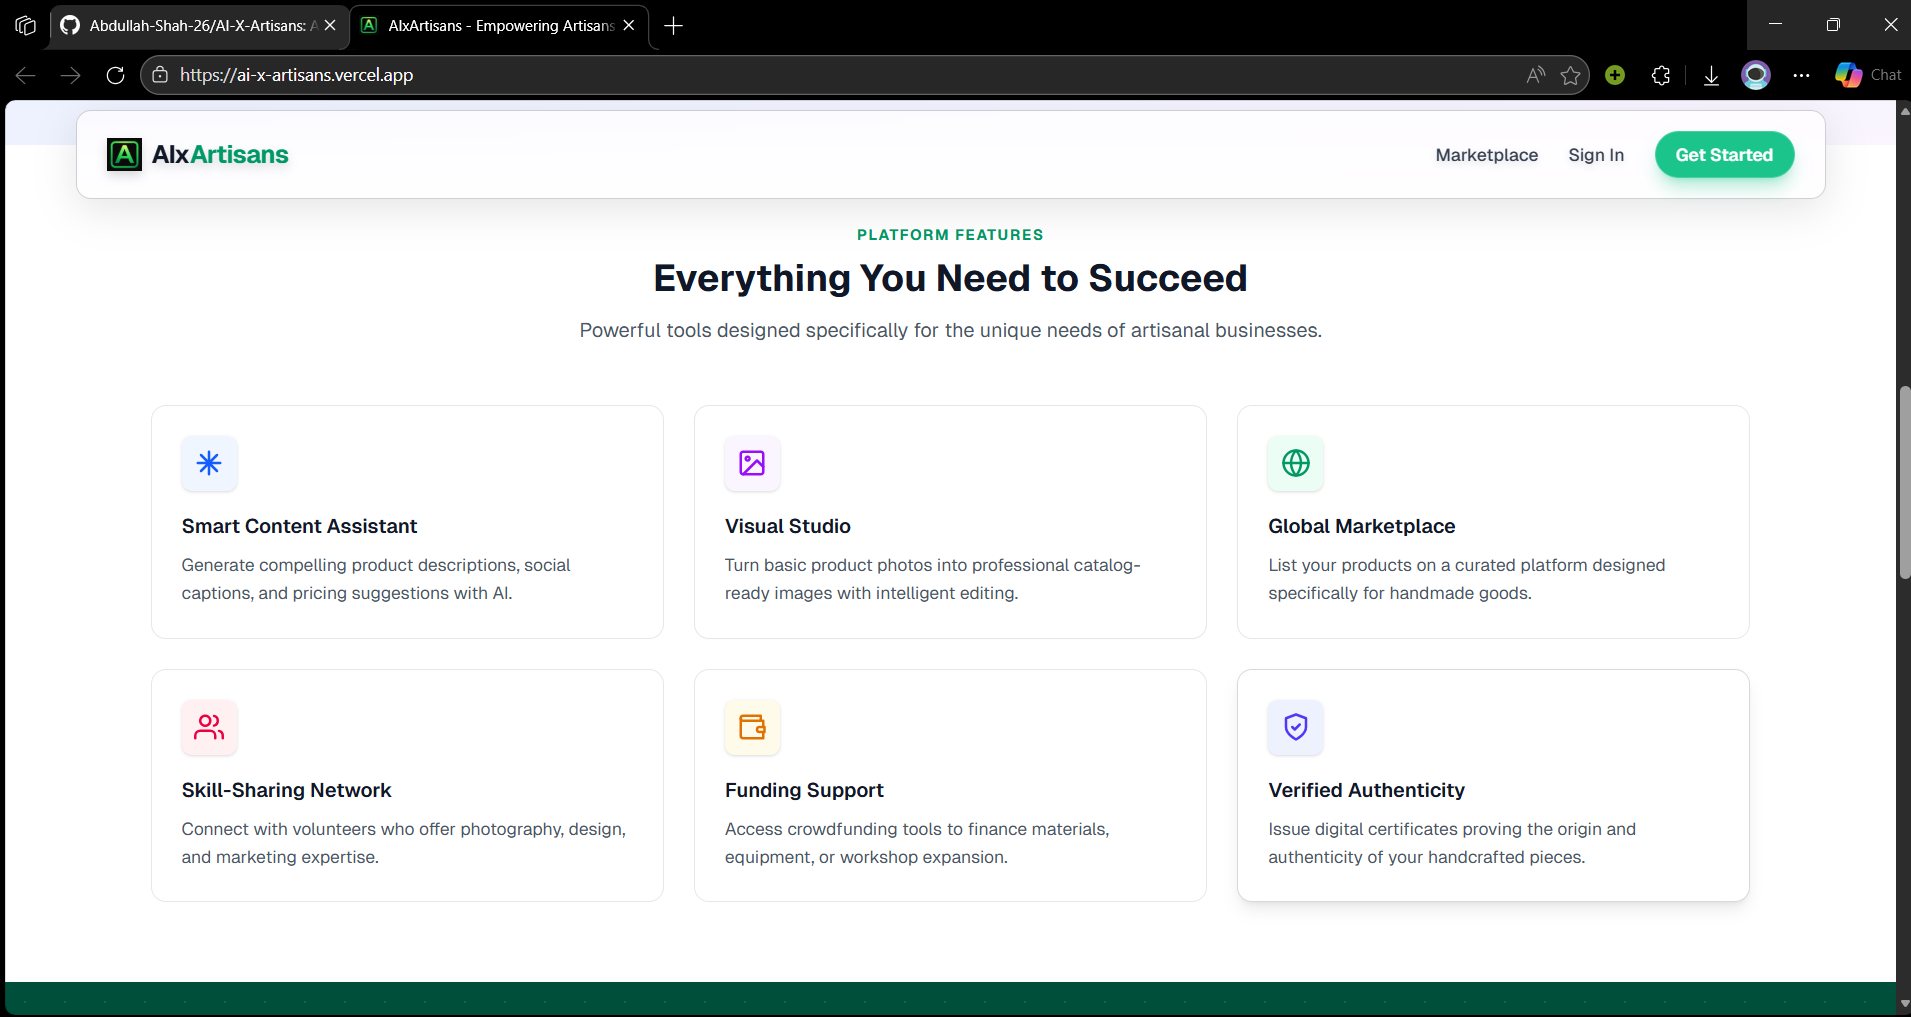The width and height of the screenshot is (1911, 1017).
Task: Add page to favorites with star icon
Action: click(1571, 75)
